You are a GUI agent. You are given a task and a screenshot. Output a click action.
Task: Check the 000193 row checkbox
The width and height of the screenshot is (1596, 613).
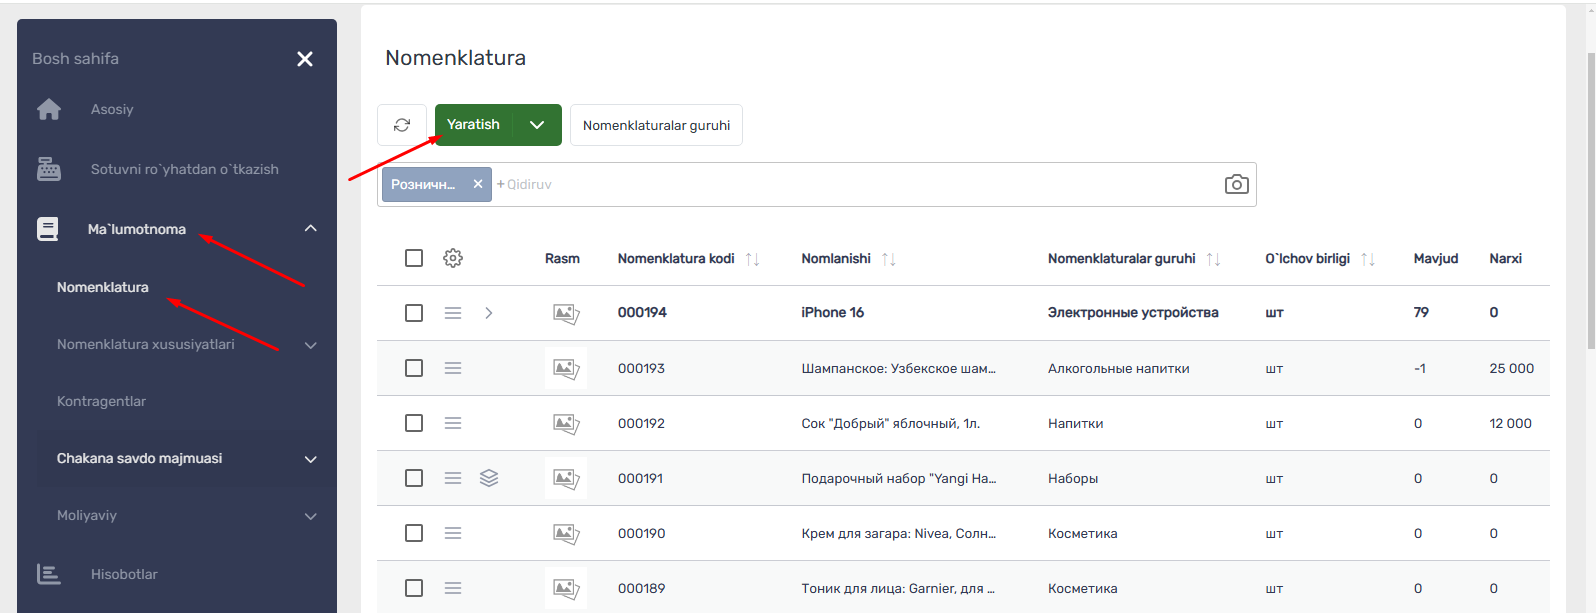(x=414, y=368)
